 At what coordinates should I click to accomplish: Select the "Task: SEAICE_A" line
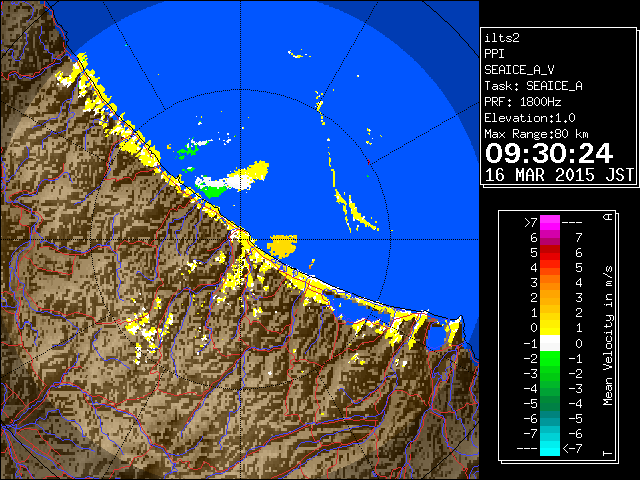(533, 86)
